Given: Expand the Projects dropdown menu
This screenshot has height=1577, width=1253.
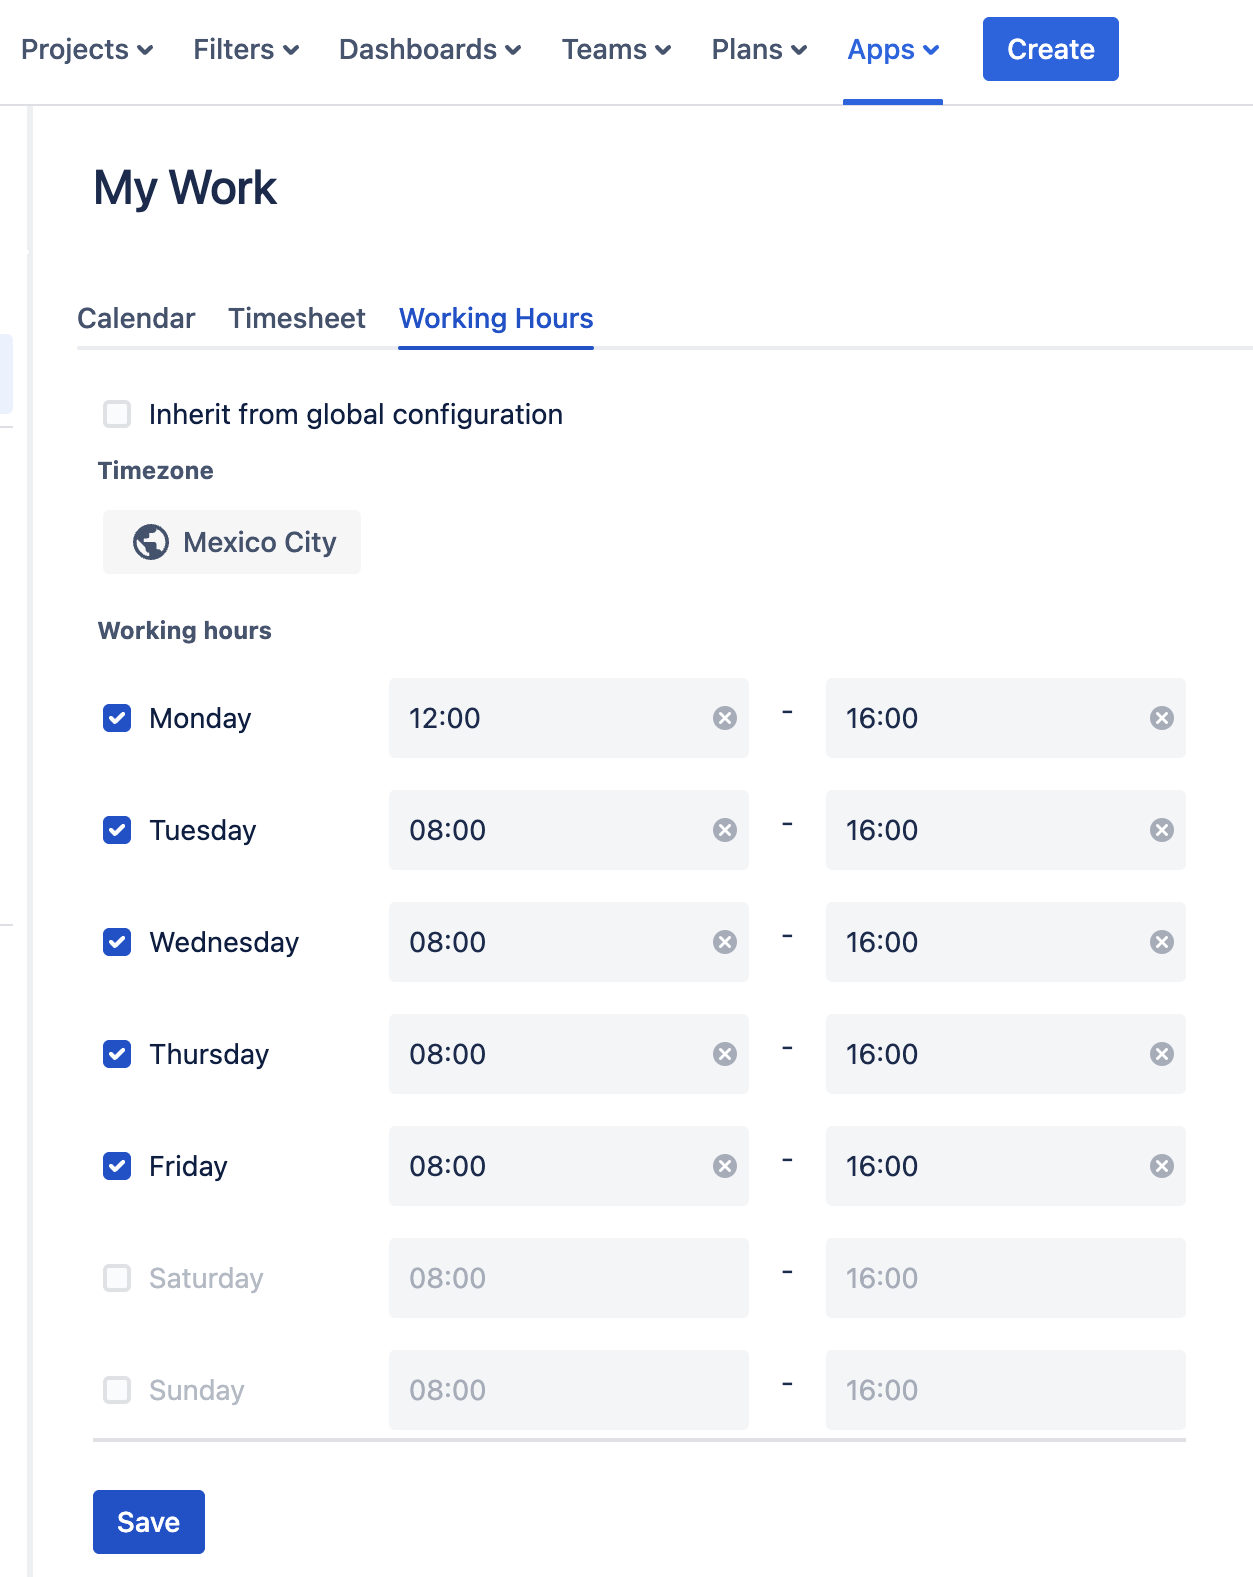Looking at the screenshot, I should pyautogui.click(x=87, y=50).
